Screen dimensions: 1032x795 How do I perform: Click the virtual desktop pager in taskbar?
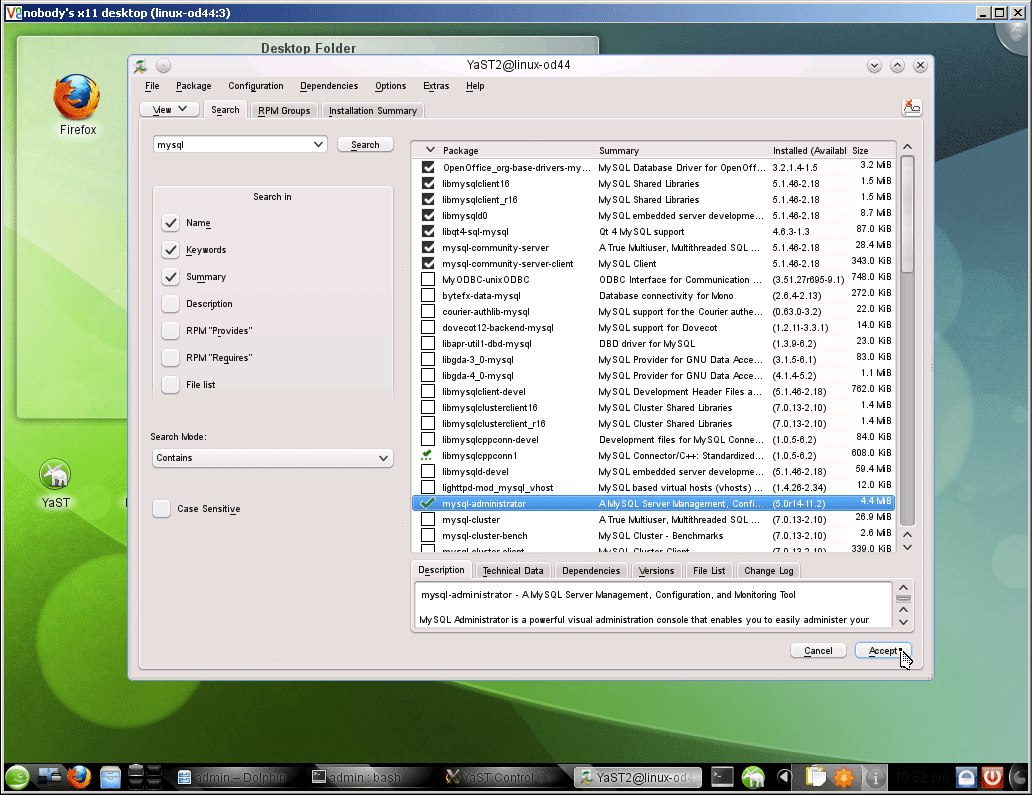[145, 777]
